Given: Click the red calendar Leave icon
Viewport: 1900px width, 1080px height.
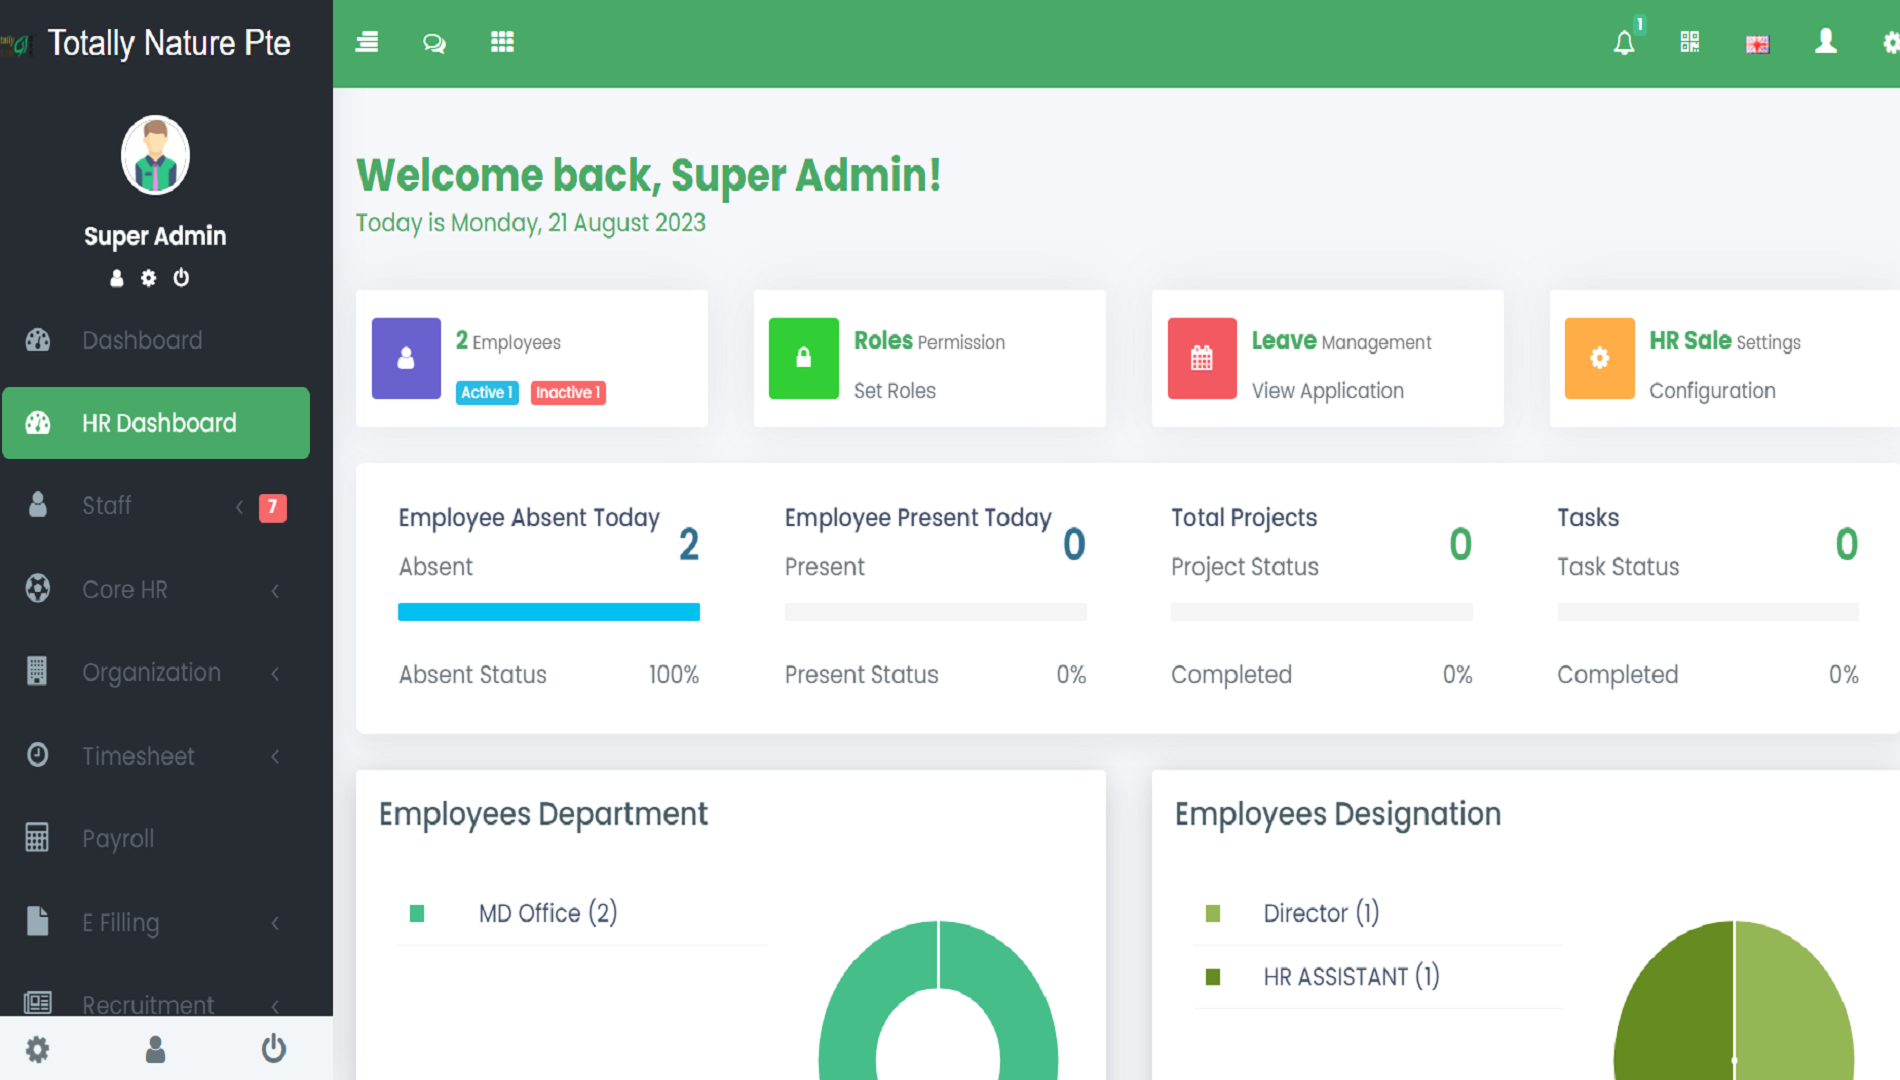Looking at the screenshot, I should coord(1202,358).
